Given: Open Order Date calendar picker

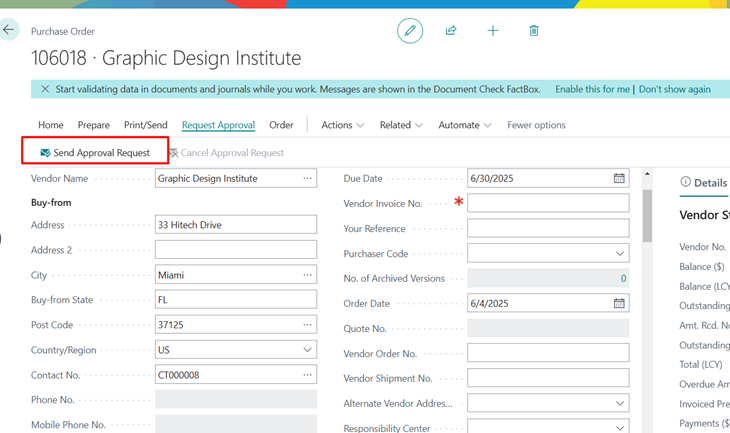Looking at the screenshot, I should coord(619,304).
